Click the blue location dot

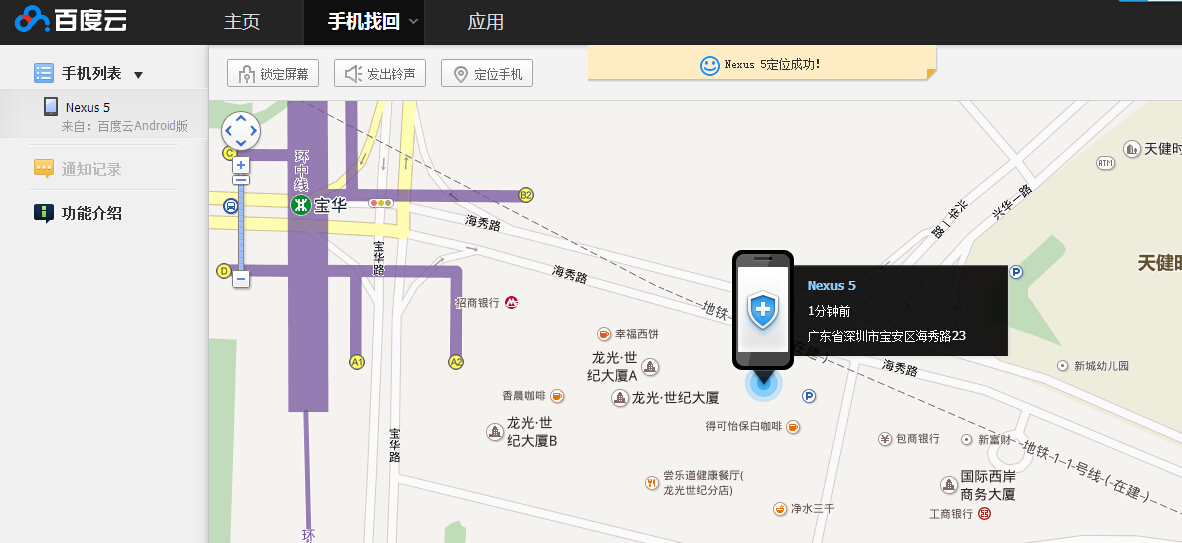[x=764, y=383]
